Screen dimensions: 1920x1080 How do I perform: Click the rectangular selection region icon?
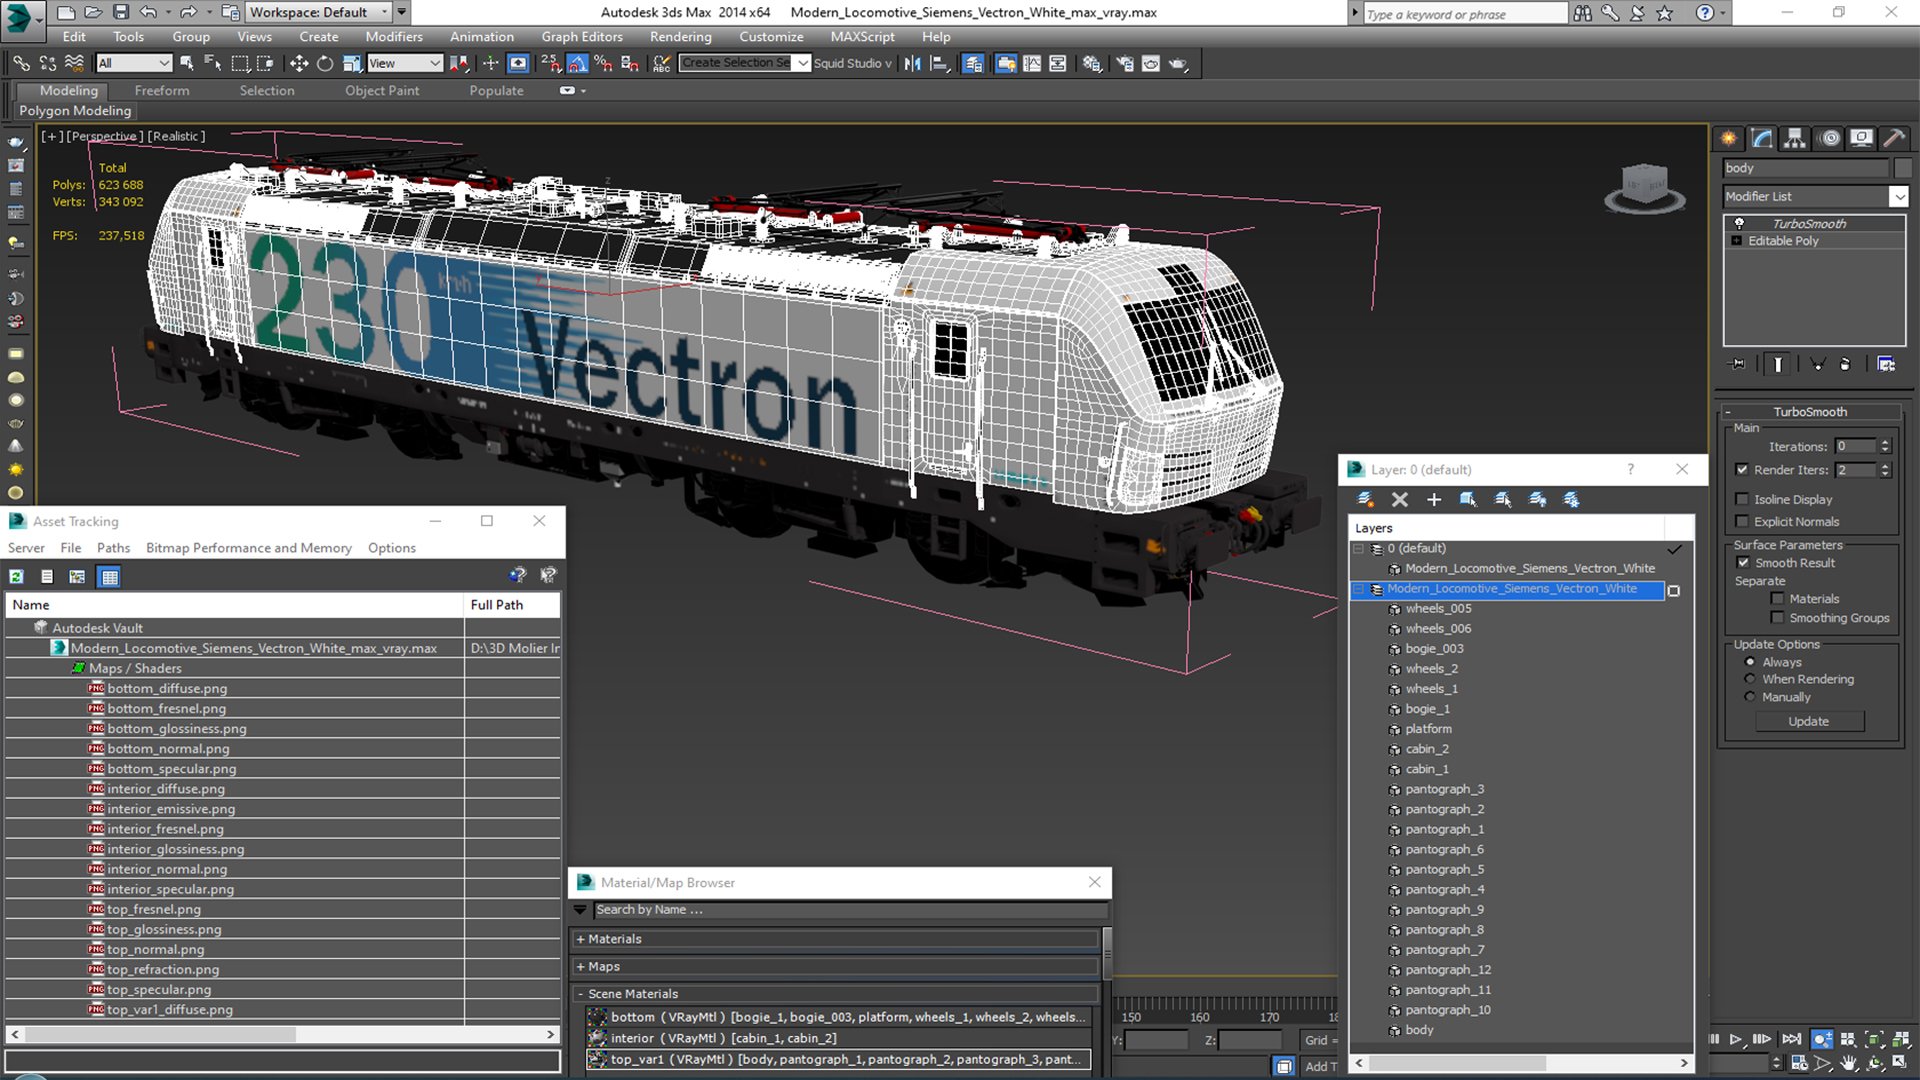coord(240,63)
